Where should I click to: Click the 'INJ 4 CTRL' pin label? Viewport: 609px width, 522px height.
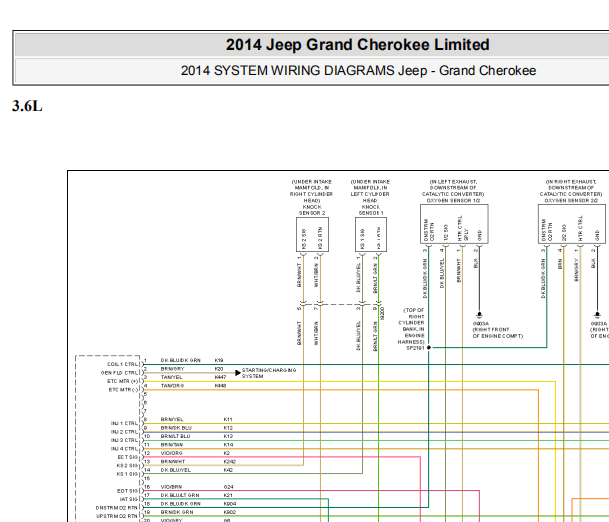pyautogui.click(x=124, y=449)
